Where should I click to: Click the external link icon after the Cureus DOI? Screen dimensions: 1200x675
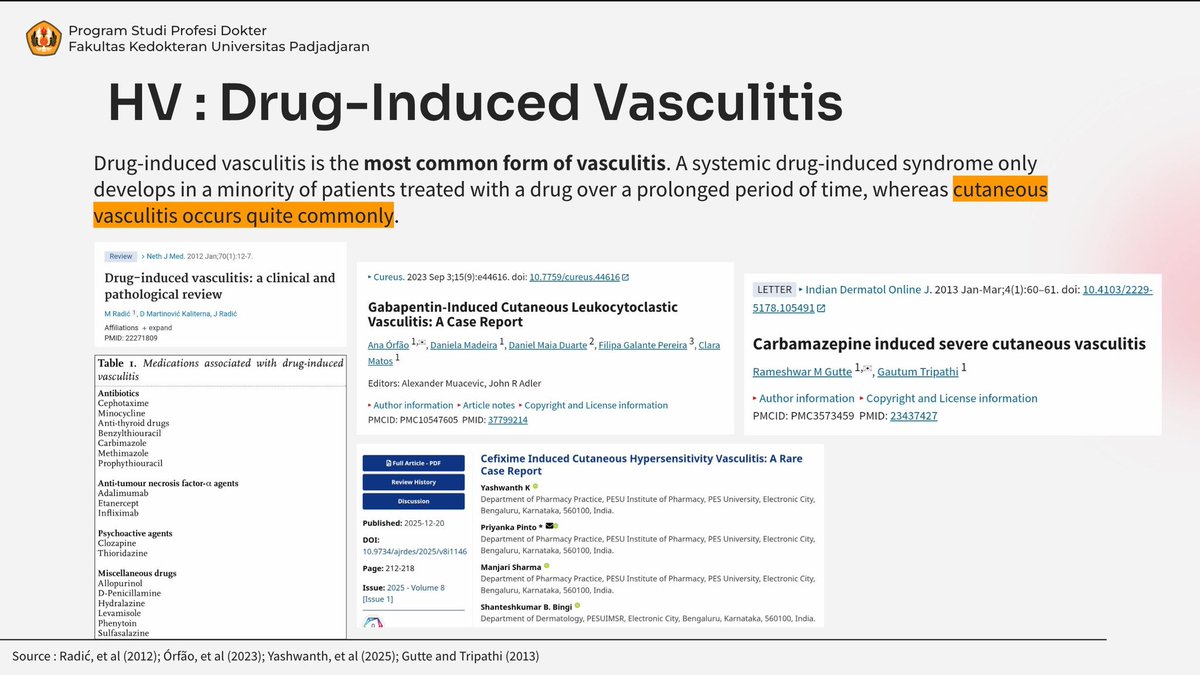[x=625, y=277]
